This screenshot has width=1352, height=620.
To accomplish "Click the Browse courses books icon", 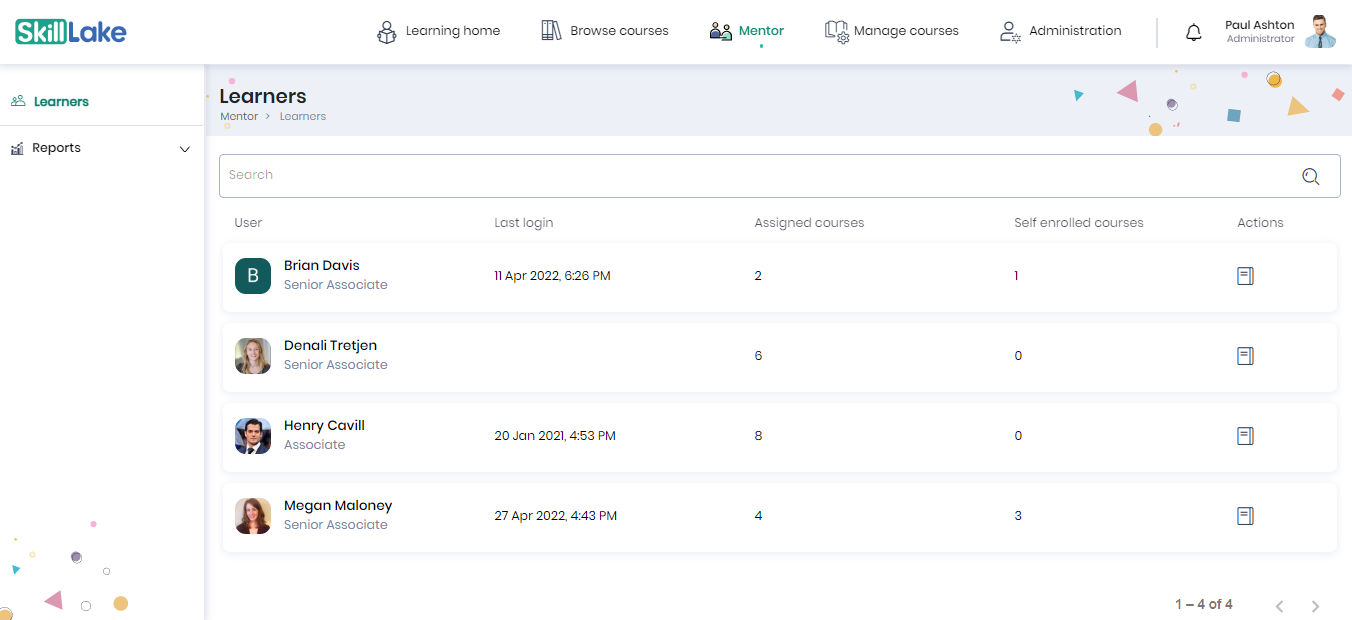I will 551,31.
